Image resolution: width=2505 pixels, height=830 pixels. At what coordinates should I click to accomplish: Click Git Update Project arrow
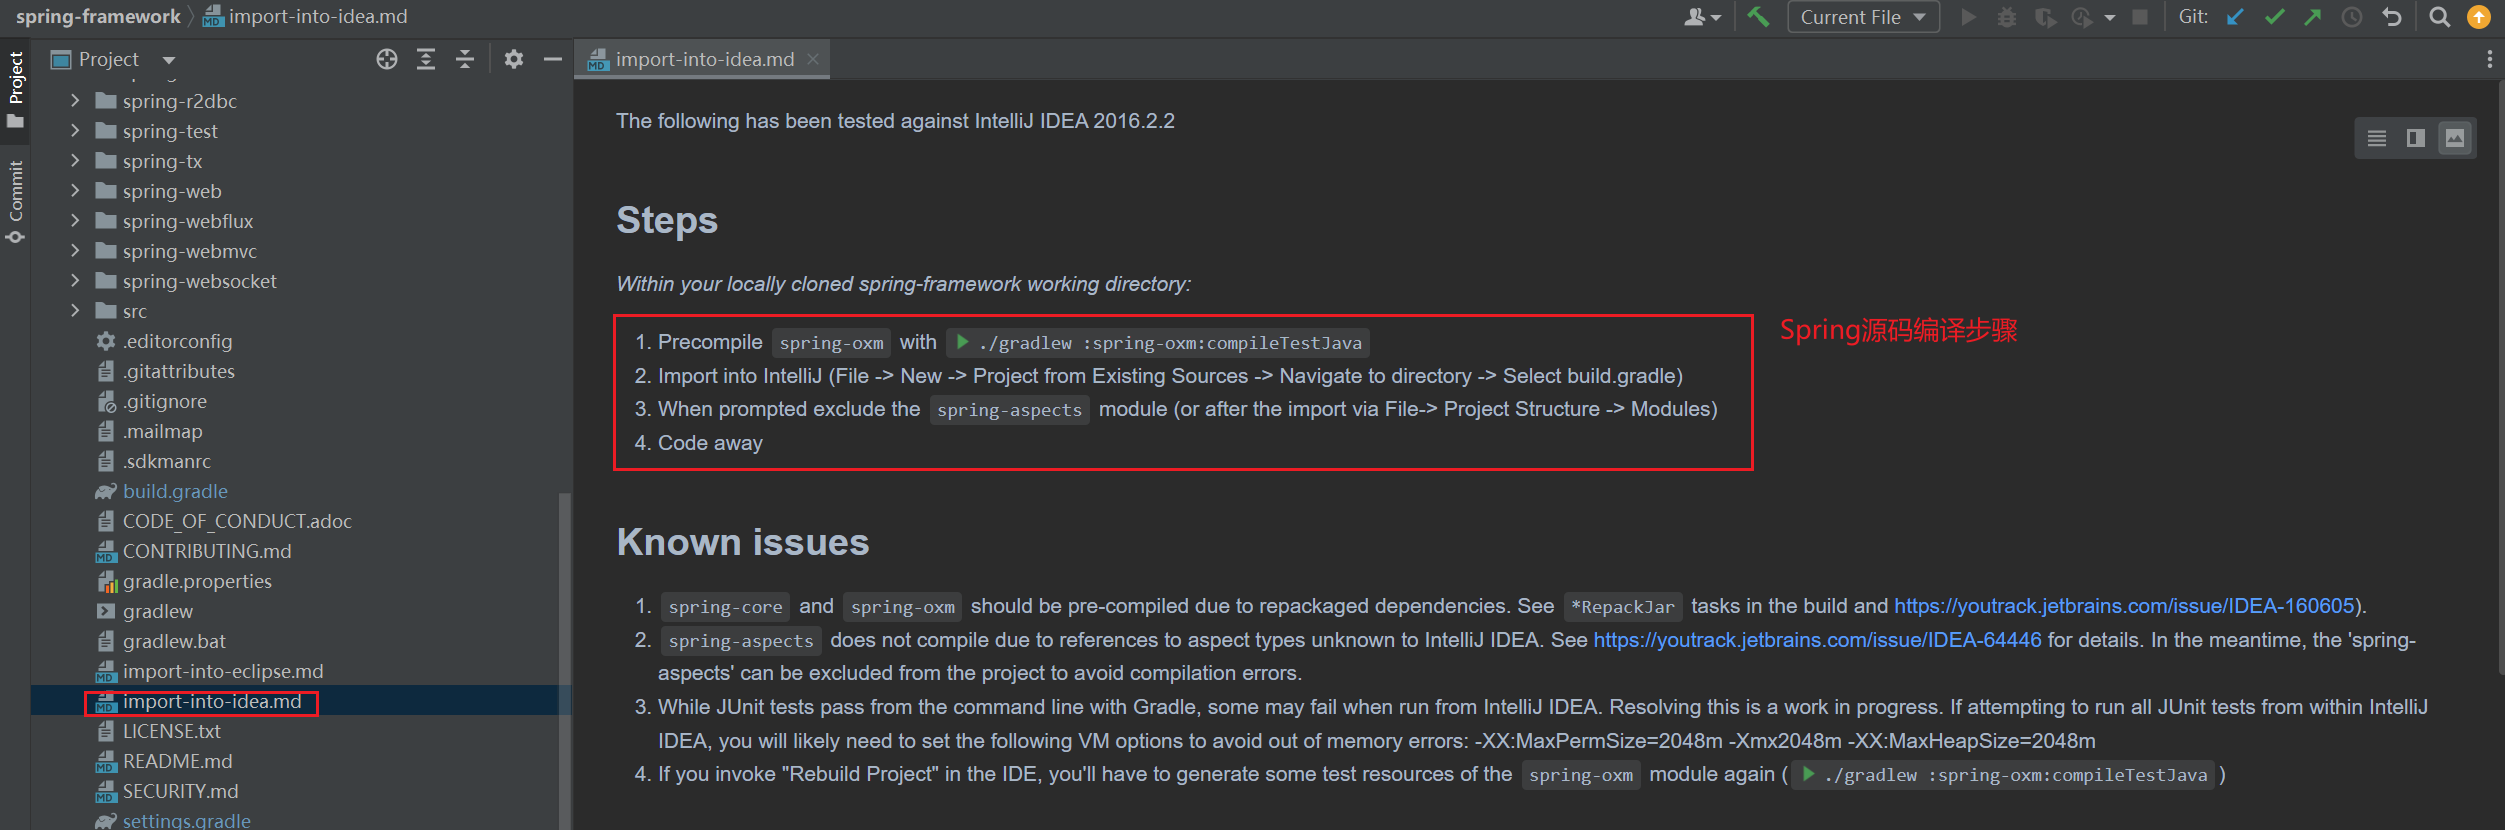[2236, 17]
